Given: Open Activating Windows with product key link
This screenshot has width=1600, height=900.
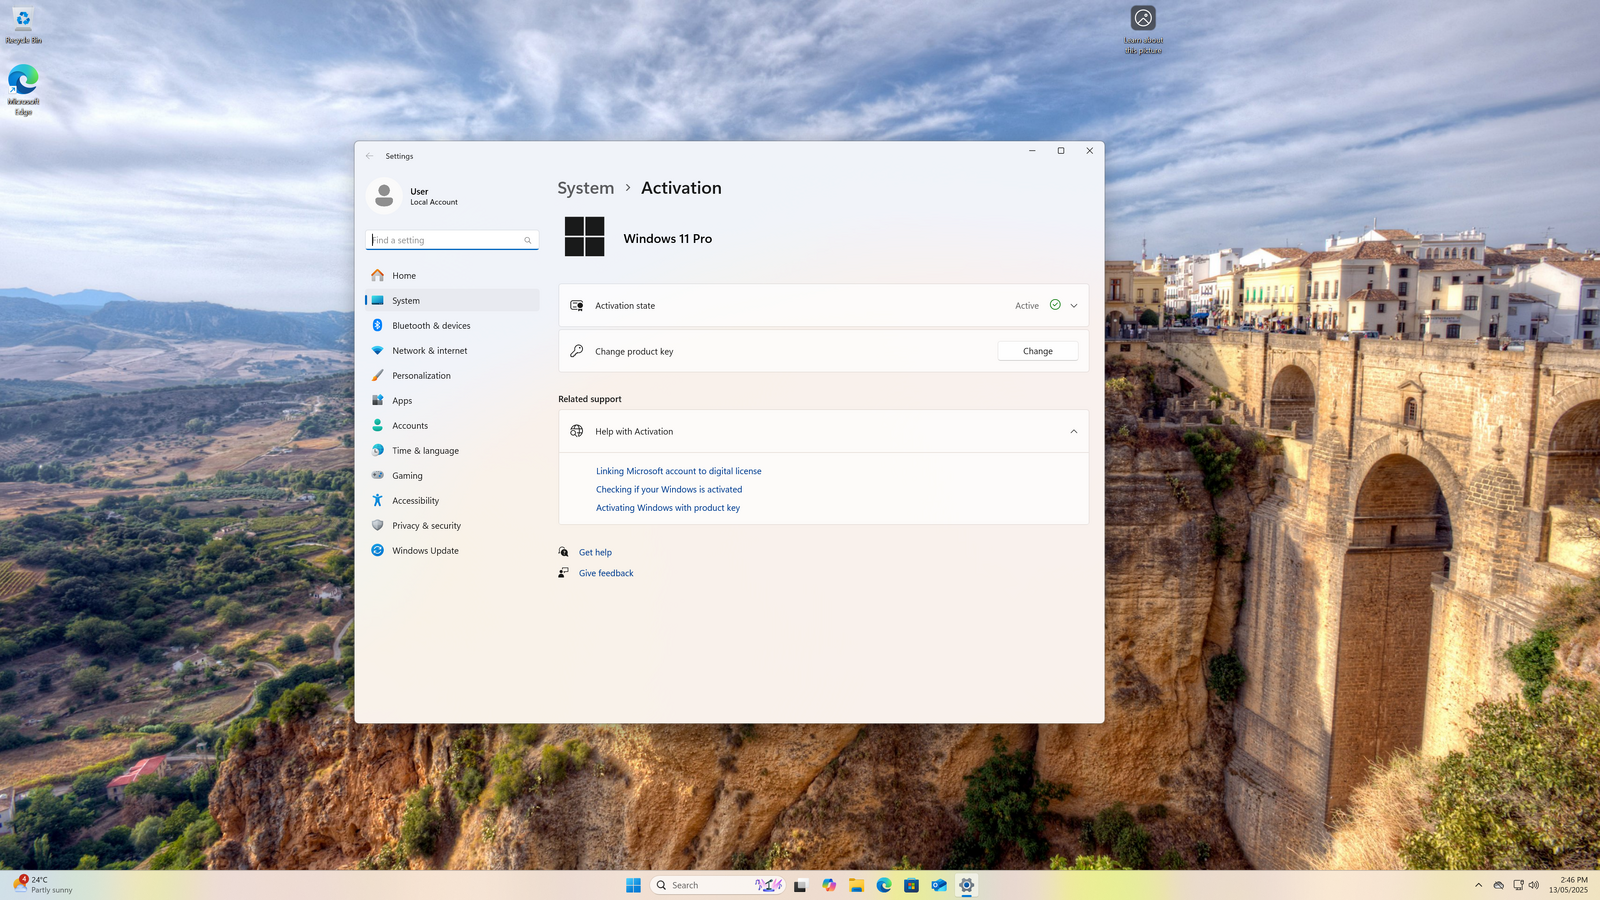Looking at the screenshot, I should (x=668, y=508).
